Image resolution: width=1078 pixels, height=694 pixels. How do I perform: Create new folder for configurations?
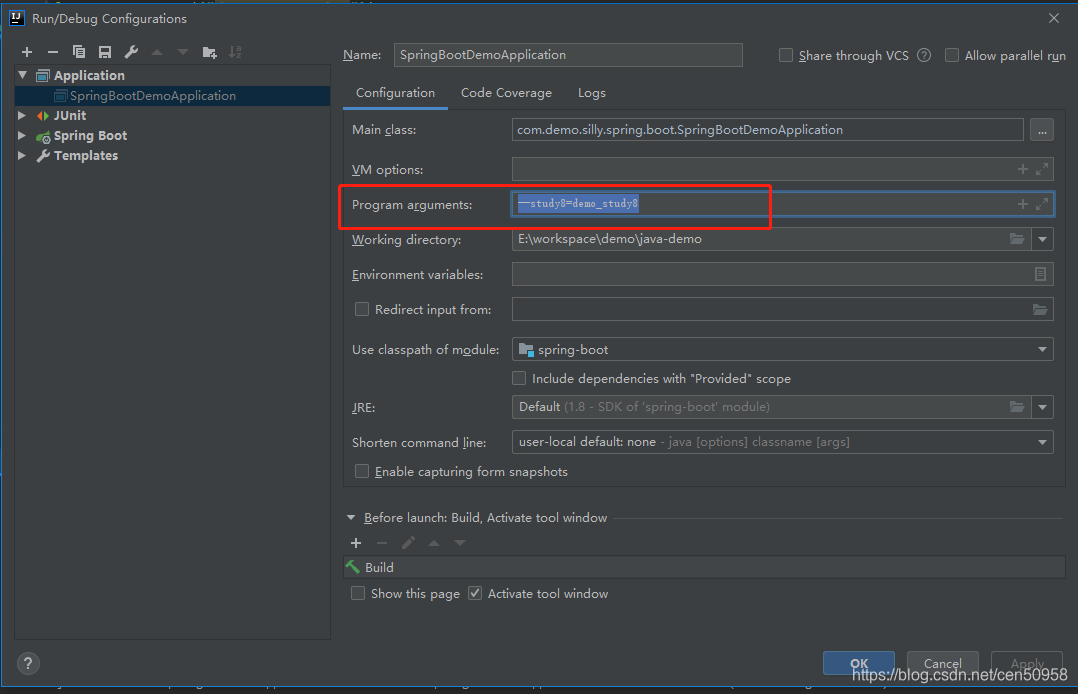(x=210, y=52)
